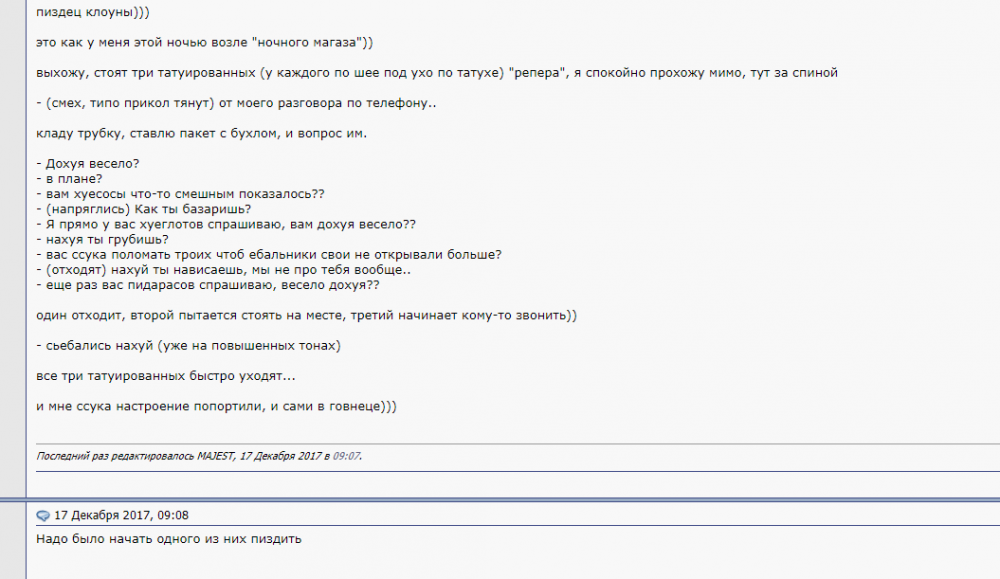
Task: Click the dialogue line "- в плане?"
Action: pos(69,179)
